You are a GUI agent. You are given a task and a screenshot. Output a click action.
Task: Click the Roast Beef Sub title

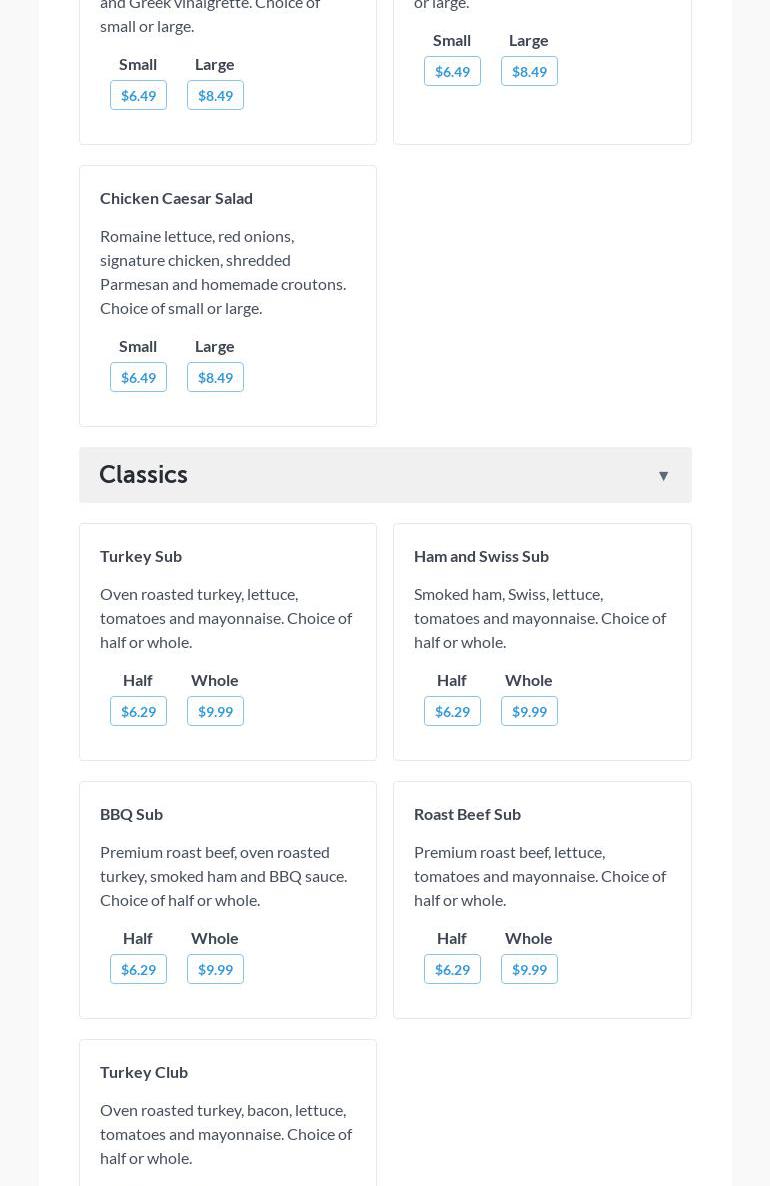467,814
